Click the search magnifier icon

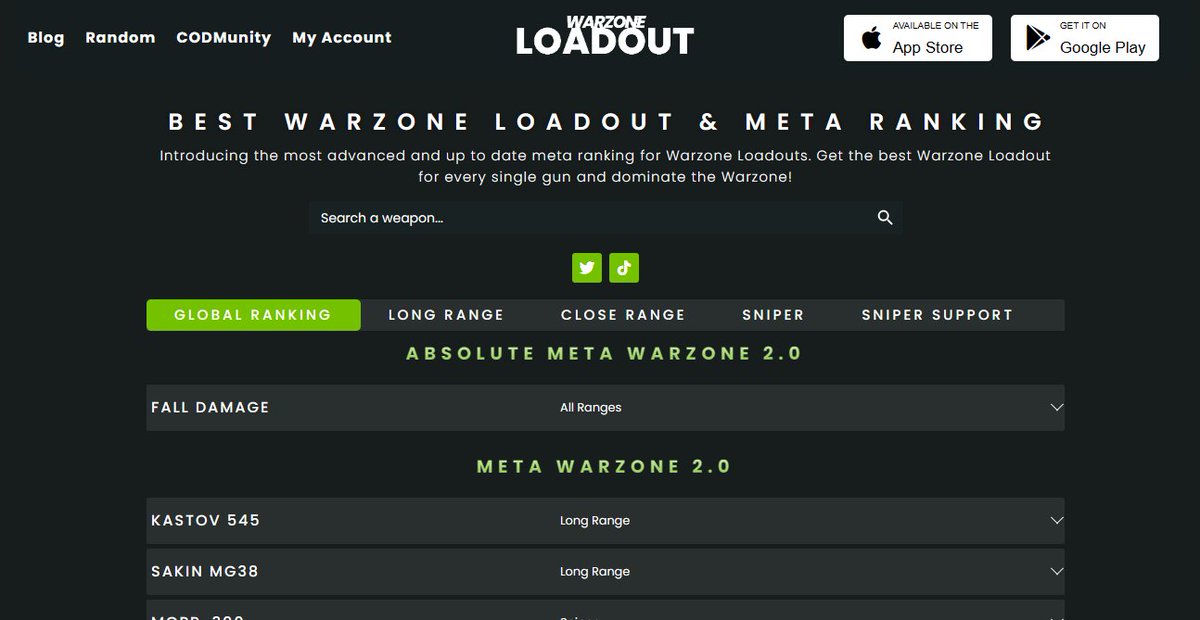click(x=885, y=218)
